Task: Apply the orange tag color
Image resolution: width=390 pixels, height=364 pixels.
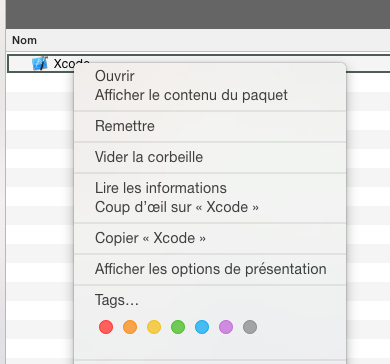Action: [130, 327]
